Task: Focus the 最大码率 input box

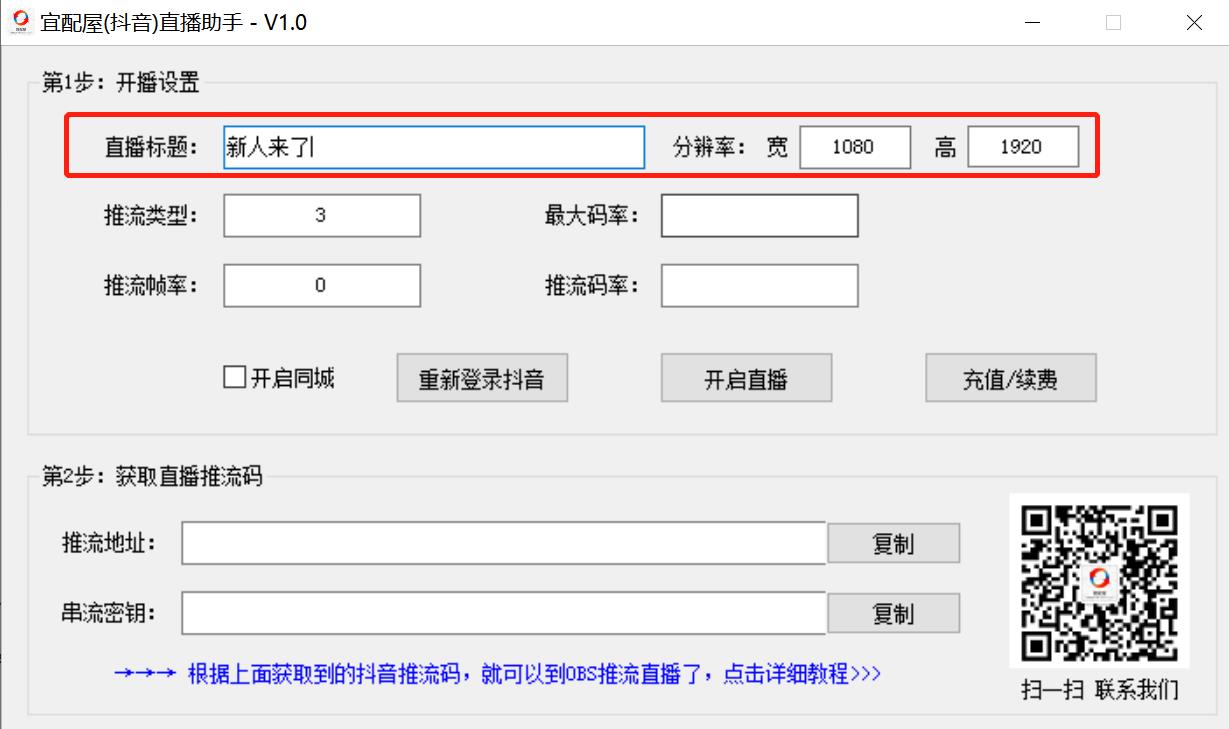Action: click(x=760, y=215)
